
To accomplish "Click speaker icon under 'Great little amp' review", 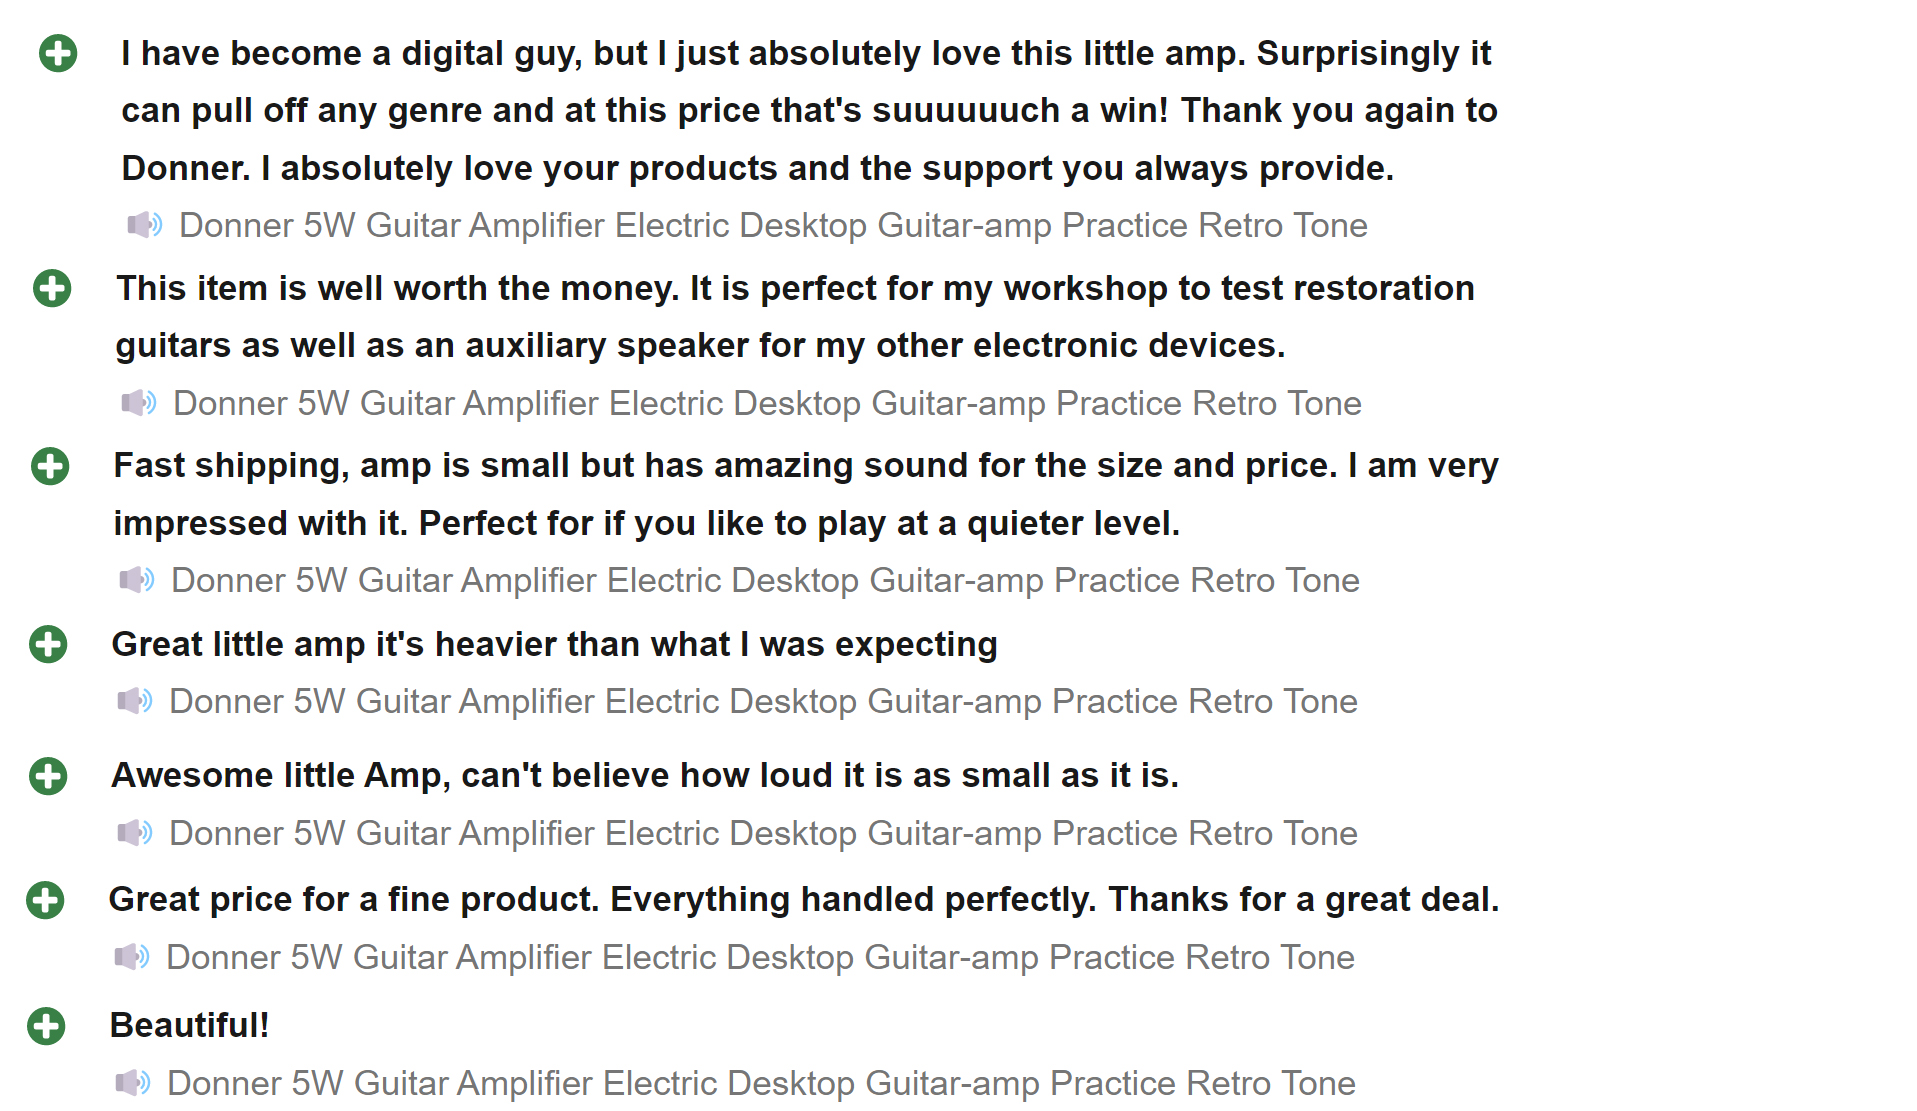I will click(135, 701).
